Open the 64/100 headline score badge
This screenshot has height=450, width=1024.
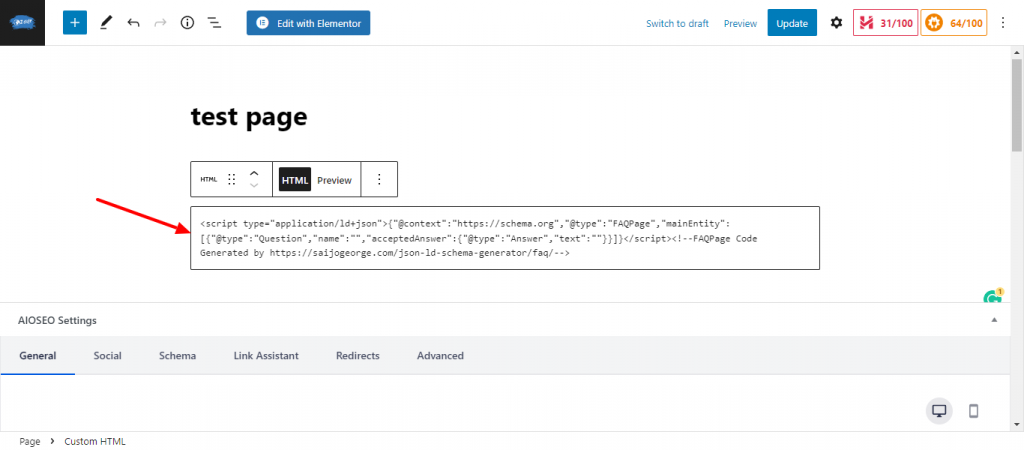click(953, 23)
